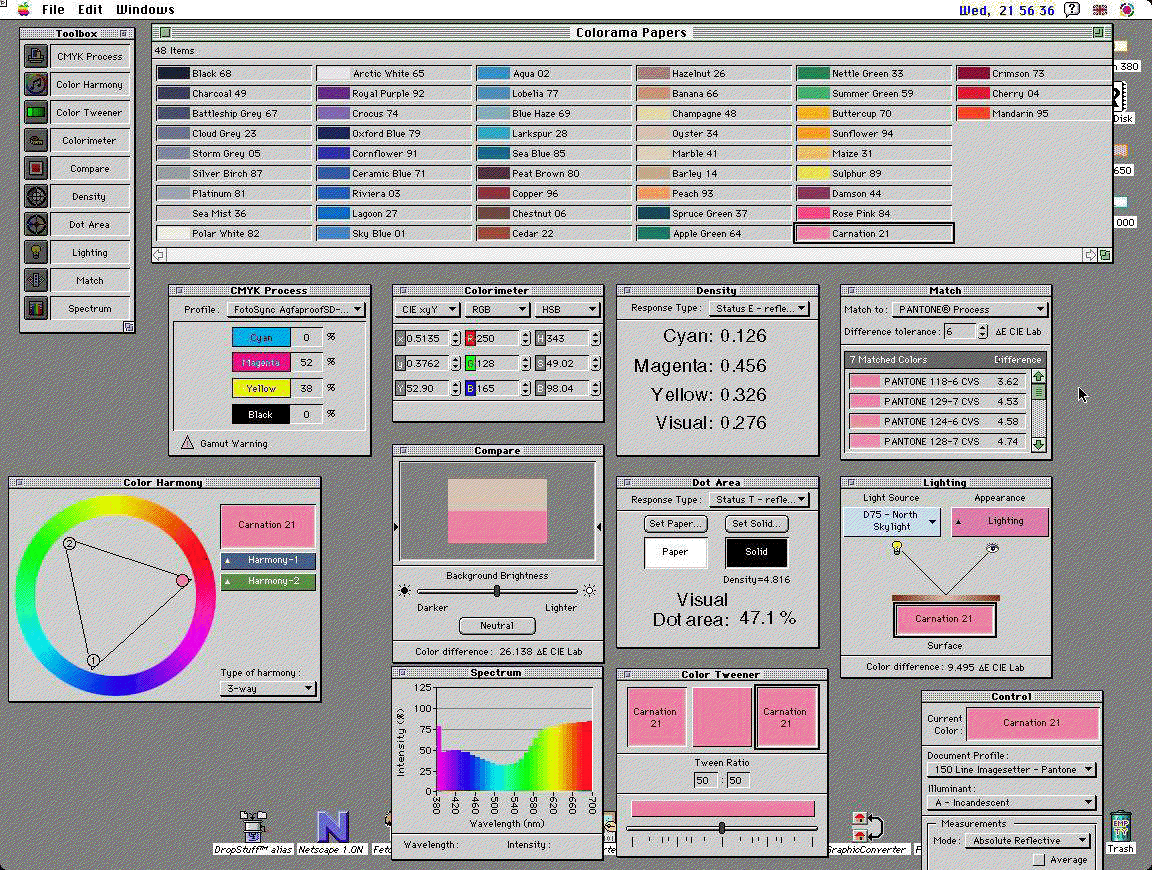This screenshot has width=1152, height=870.
Task: Click Match icon in Toolbox
Action: click(35, 280)
